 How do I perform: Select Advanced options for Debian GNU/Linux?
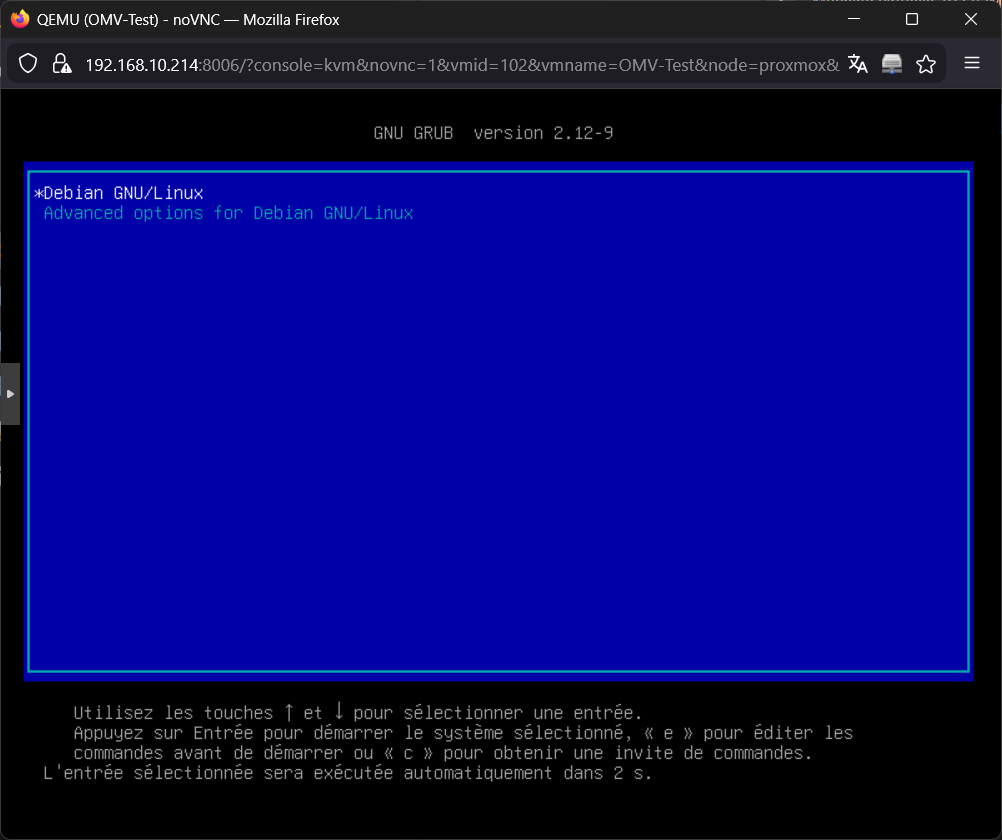coord(228,213)
